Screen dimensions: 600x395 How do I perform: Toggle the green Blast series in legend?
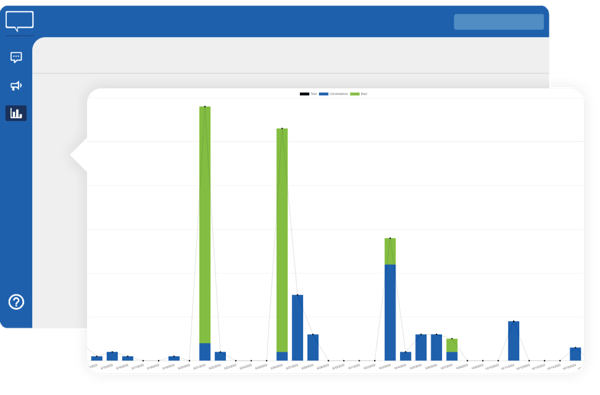tap(359, 94)
